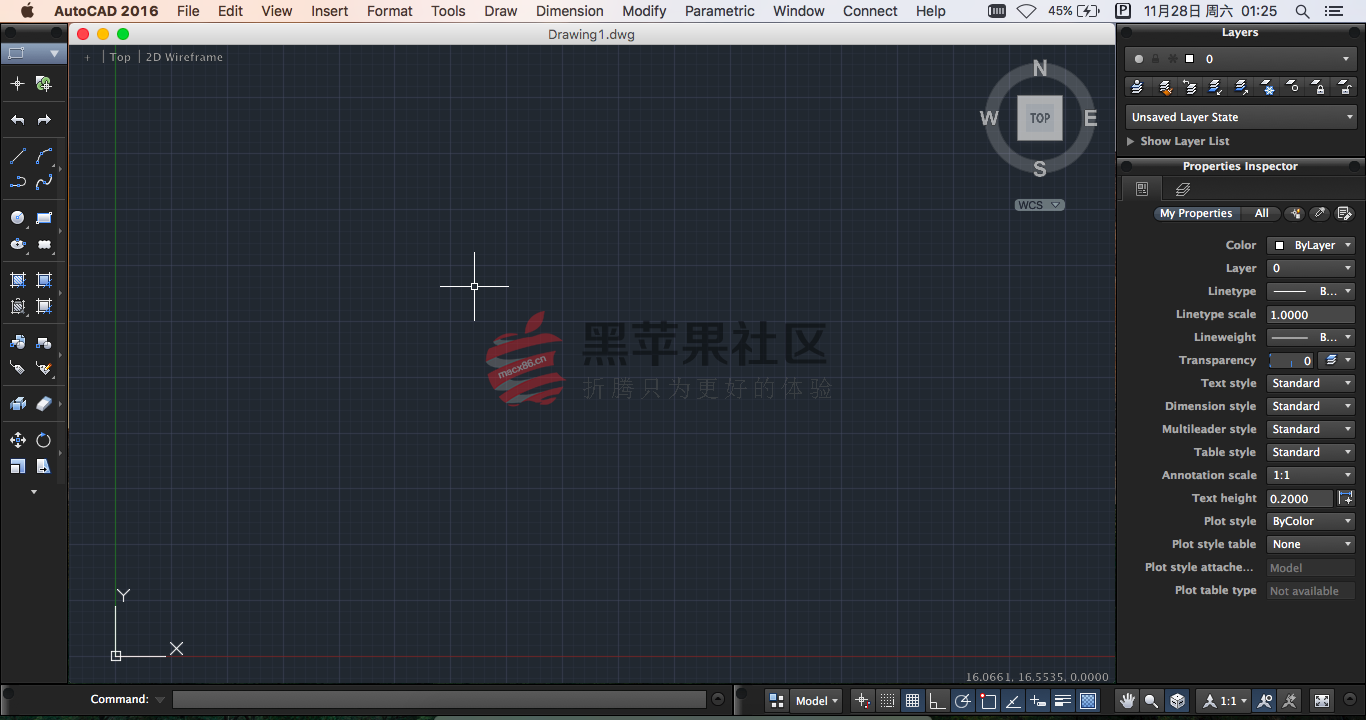This screenshot has height=720, width=1366.
Task: Open the Color ByLayer dropdown
Action: 1311,245
